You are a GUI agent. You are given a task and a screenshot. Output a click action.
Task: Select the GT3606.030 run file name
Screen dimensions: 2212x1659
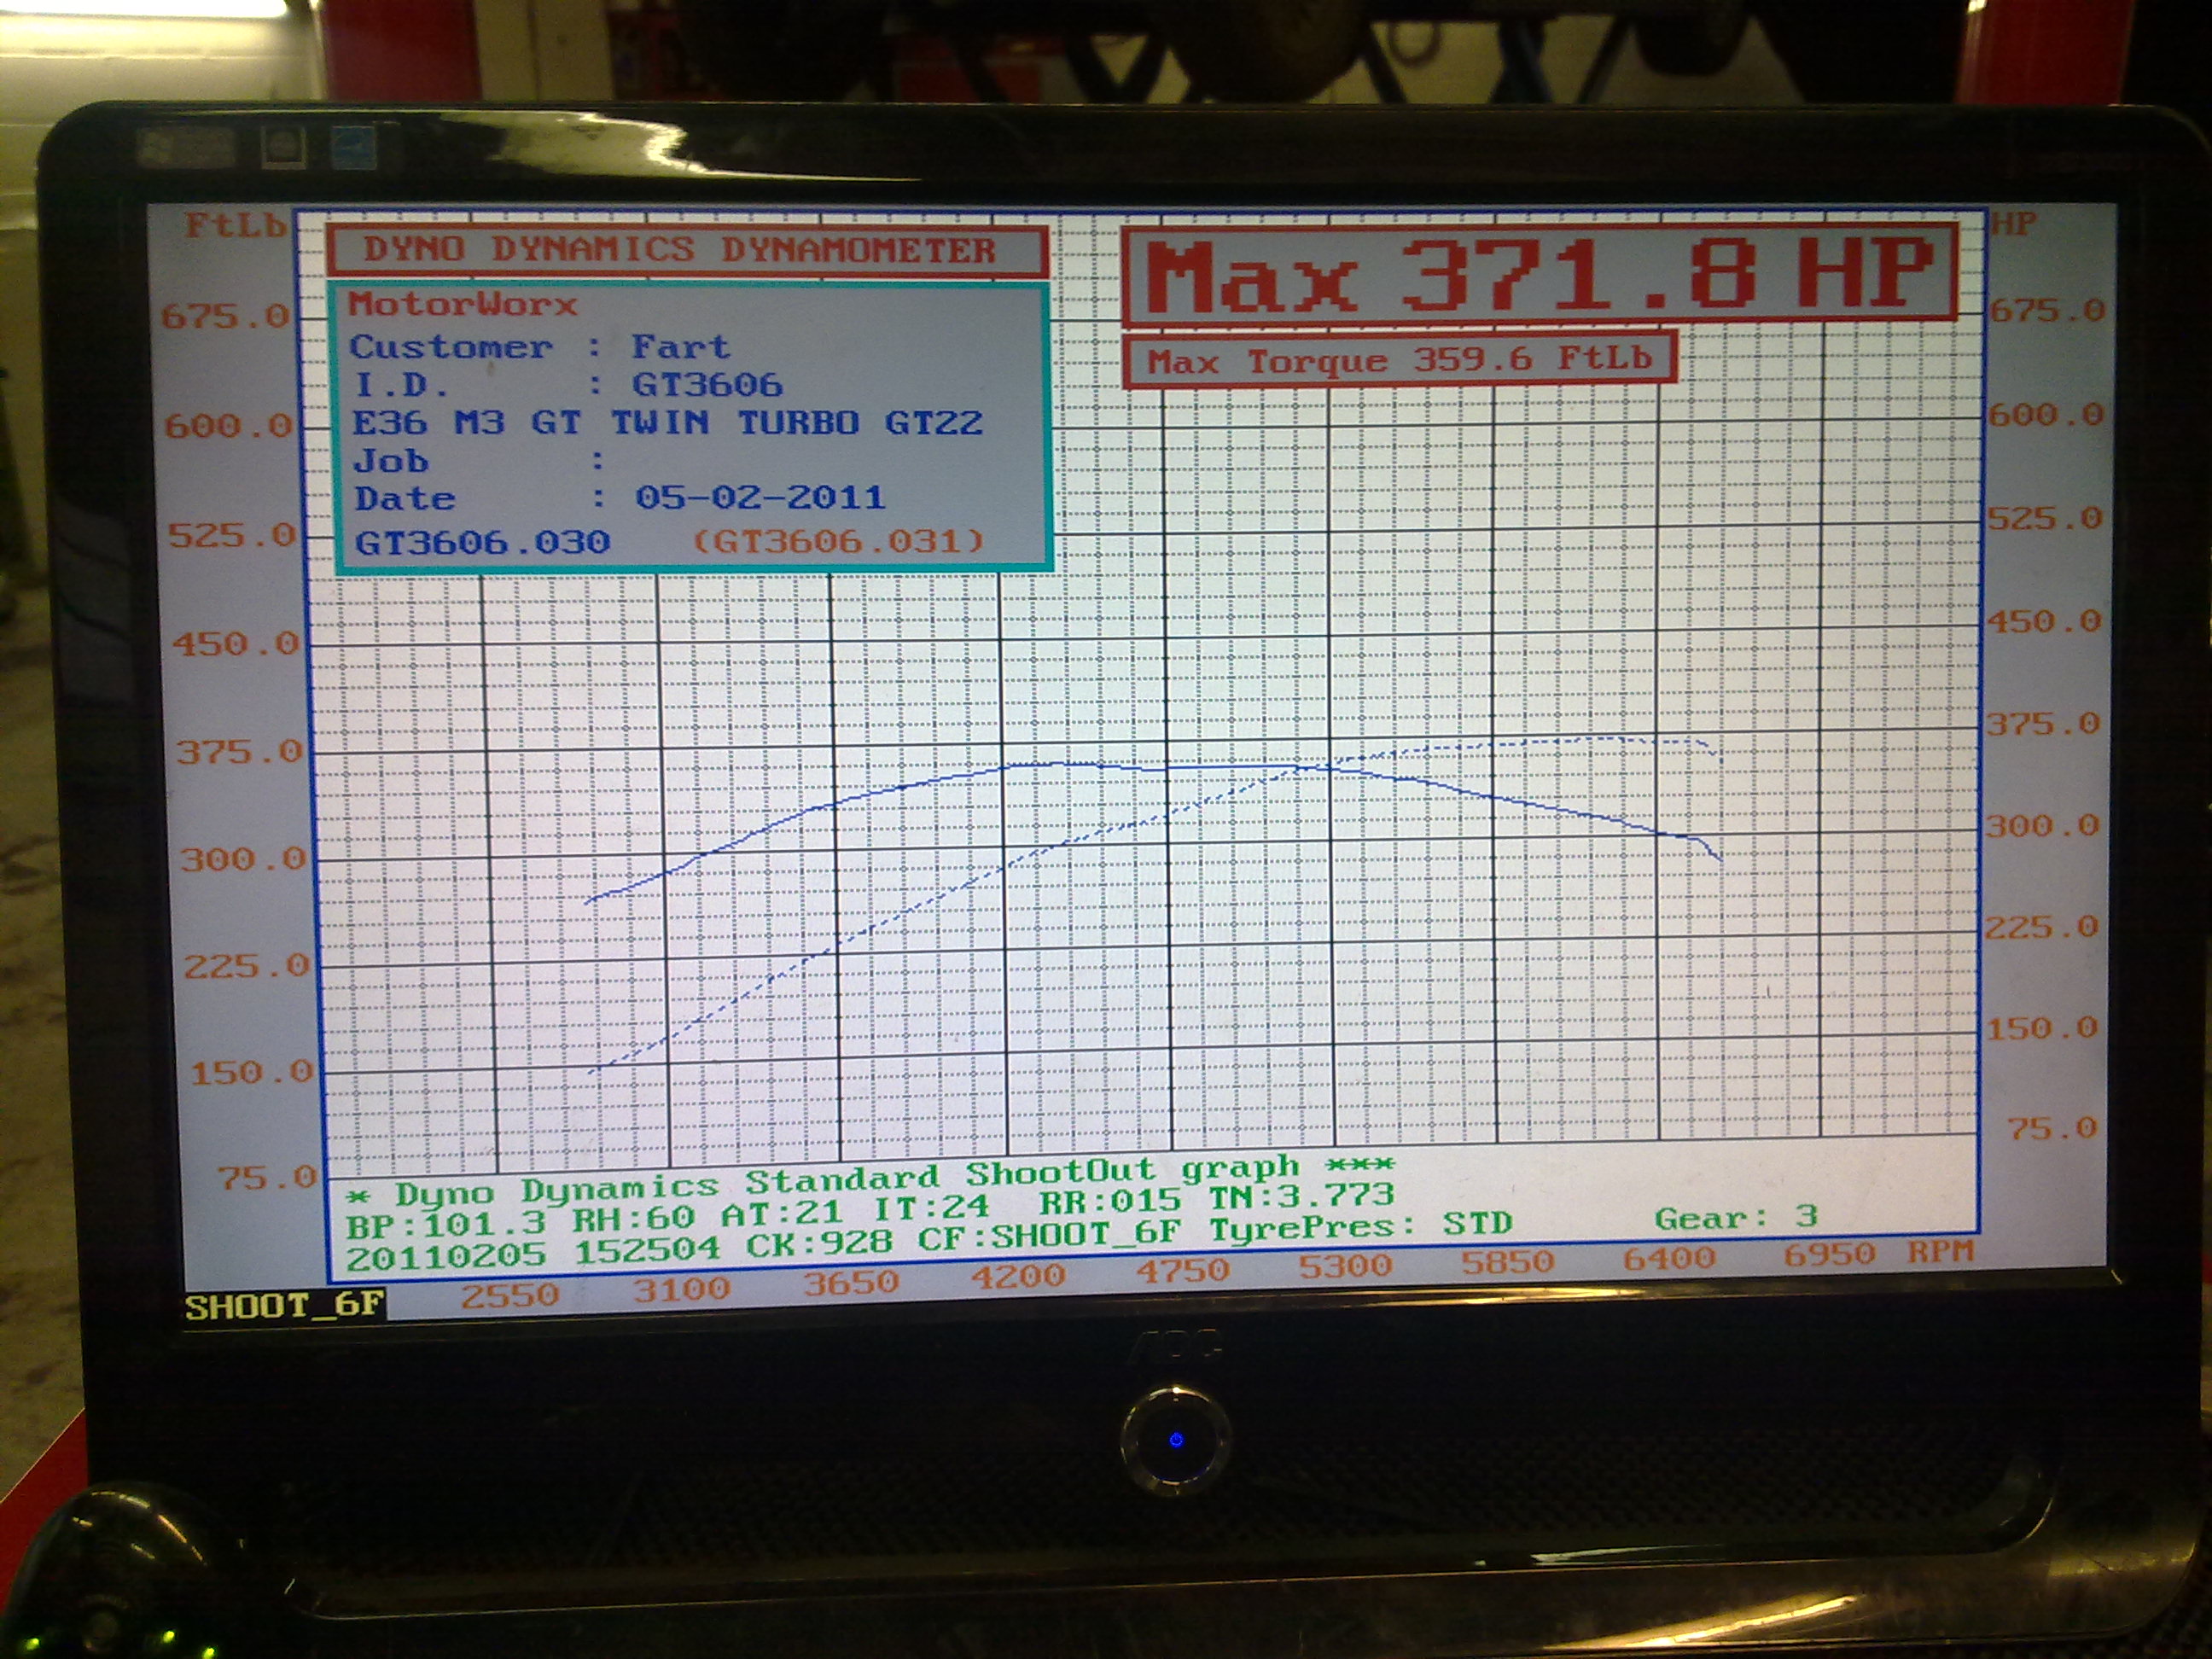coord(482,542)
